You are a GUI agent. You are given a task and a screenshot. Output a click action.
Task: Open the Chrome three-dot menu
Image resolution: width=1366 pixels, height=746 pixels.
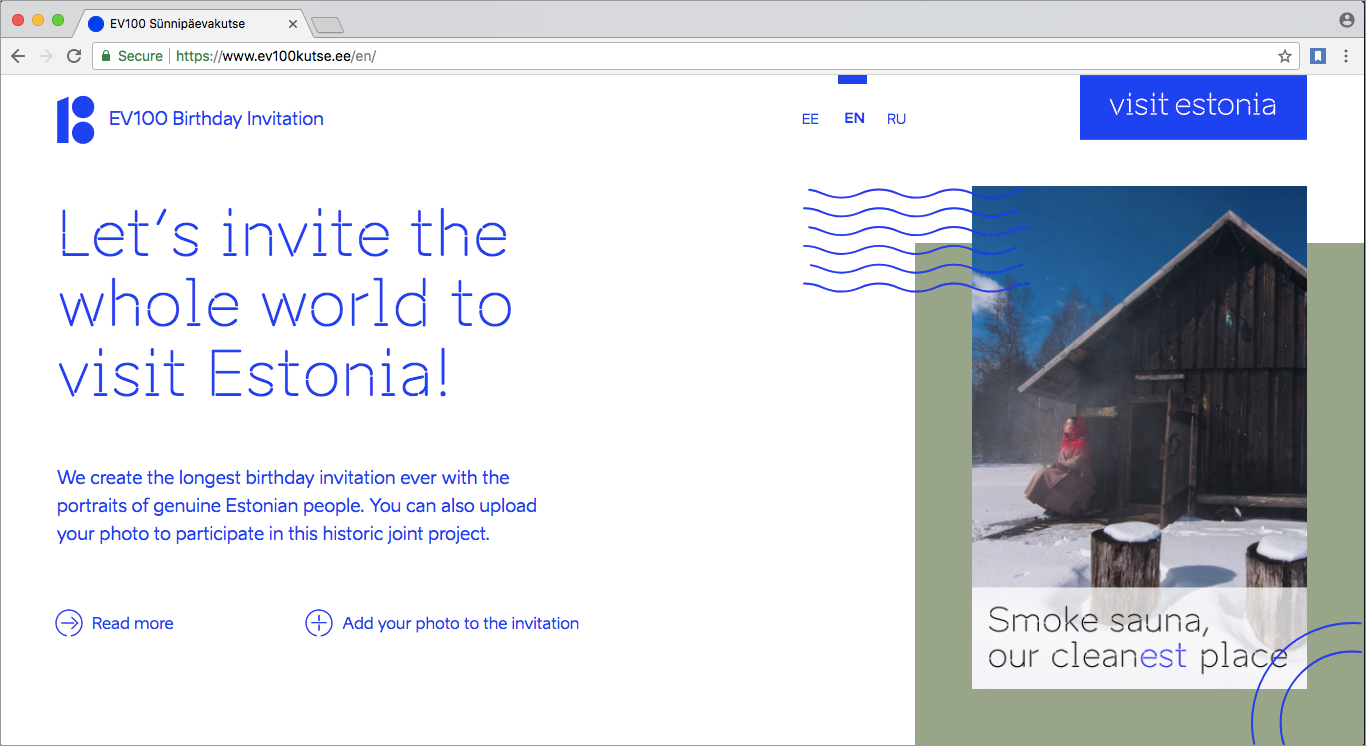[x=1346, y=56]
